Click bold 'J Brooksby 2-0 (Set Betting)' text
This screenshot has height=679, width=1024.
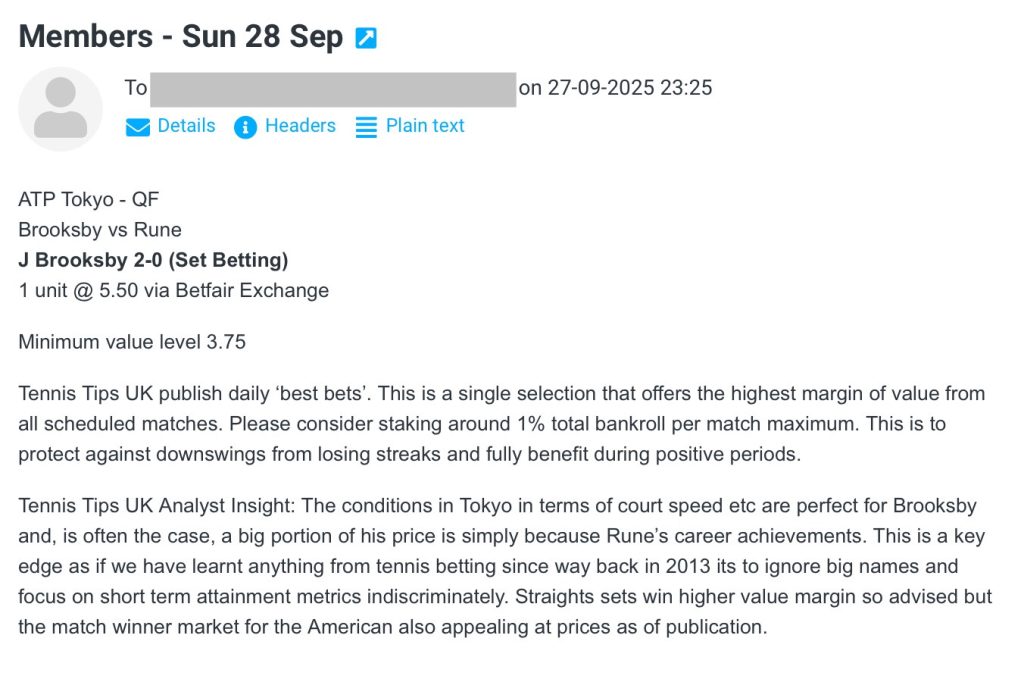coord(153,261)
